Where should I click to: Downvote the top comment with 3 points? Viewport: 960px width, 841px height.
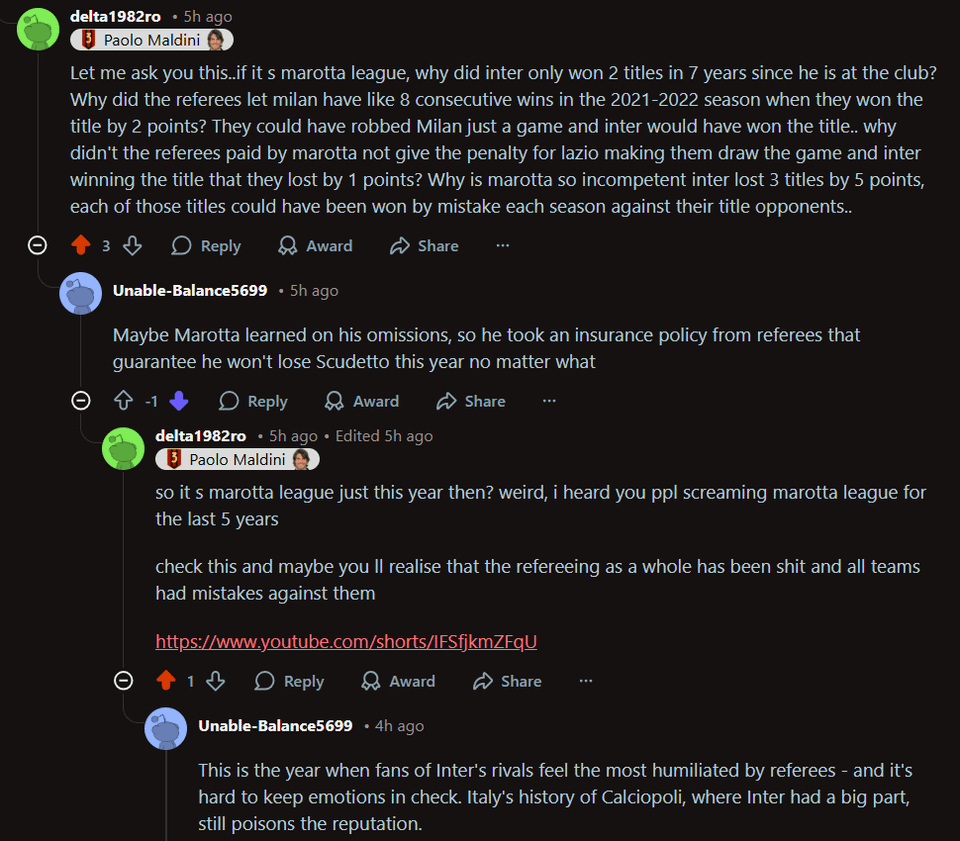point(131,246)
